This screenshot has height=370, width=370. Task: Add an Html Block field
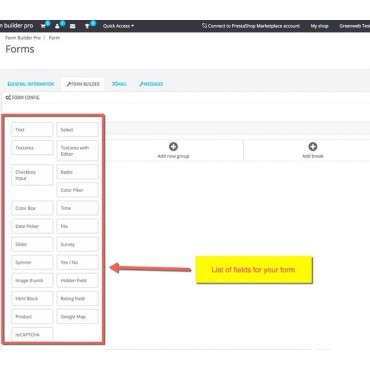[32, 298]
